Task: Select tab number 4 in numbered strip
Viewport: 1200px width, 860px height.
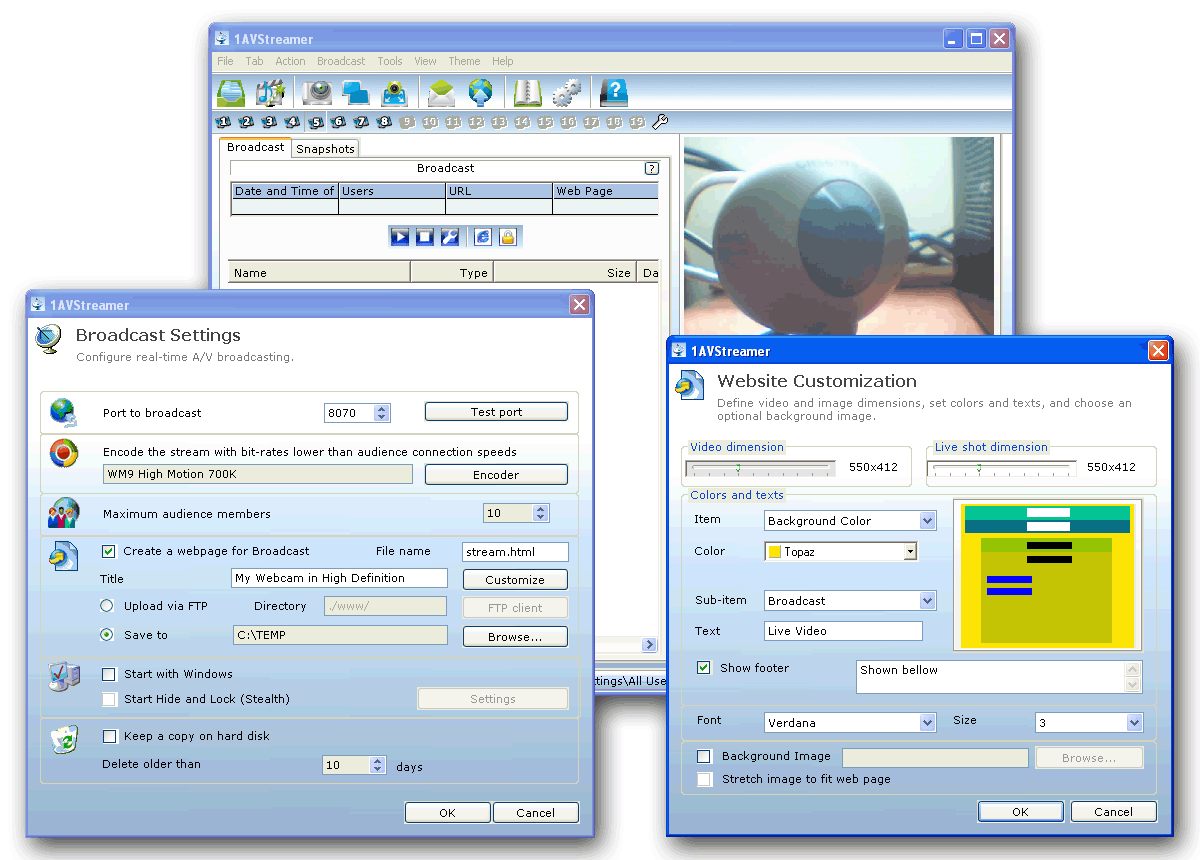Action: [292, 122]
